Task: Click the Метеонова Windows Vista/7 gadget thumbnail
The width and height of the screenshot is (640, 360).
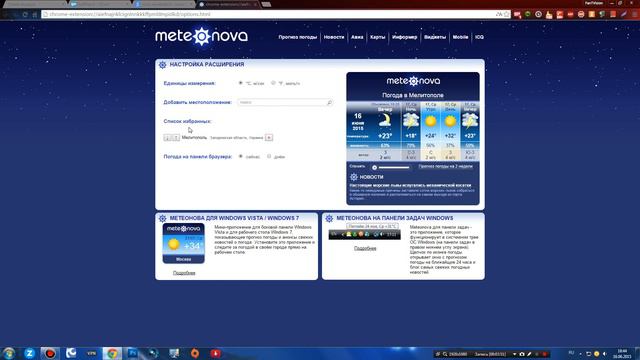Action: coord(184,243)
